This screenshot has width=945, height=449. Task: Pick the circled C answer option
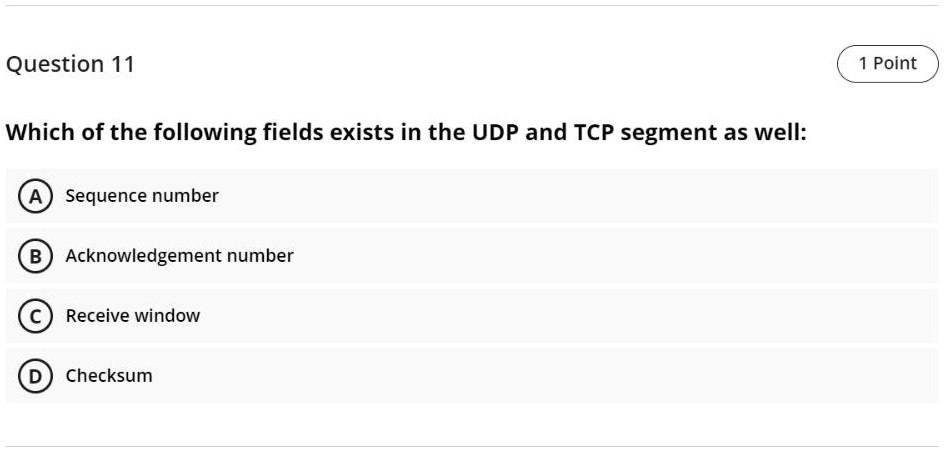(36, 316)
